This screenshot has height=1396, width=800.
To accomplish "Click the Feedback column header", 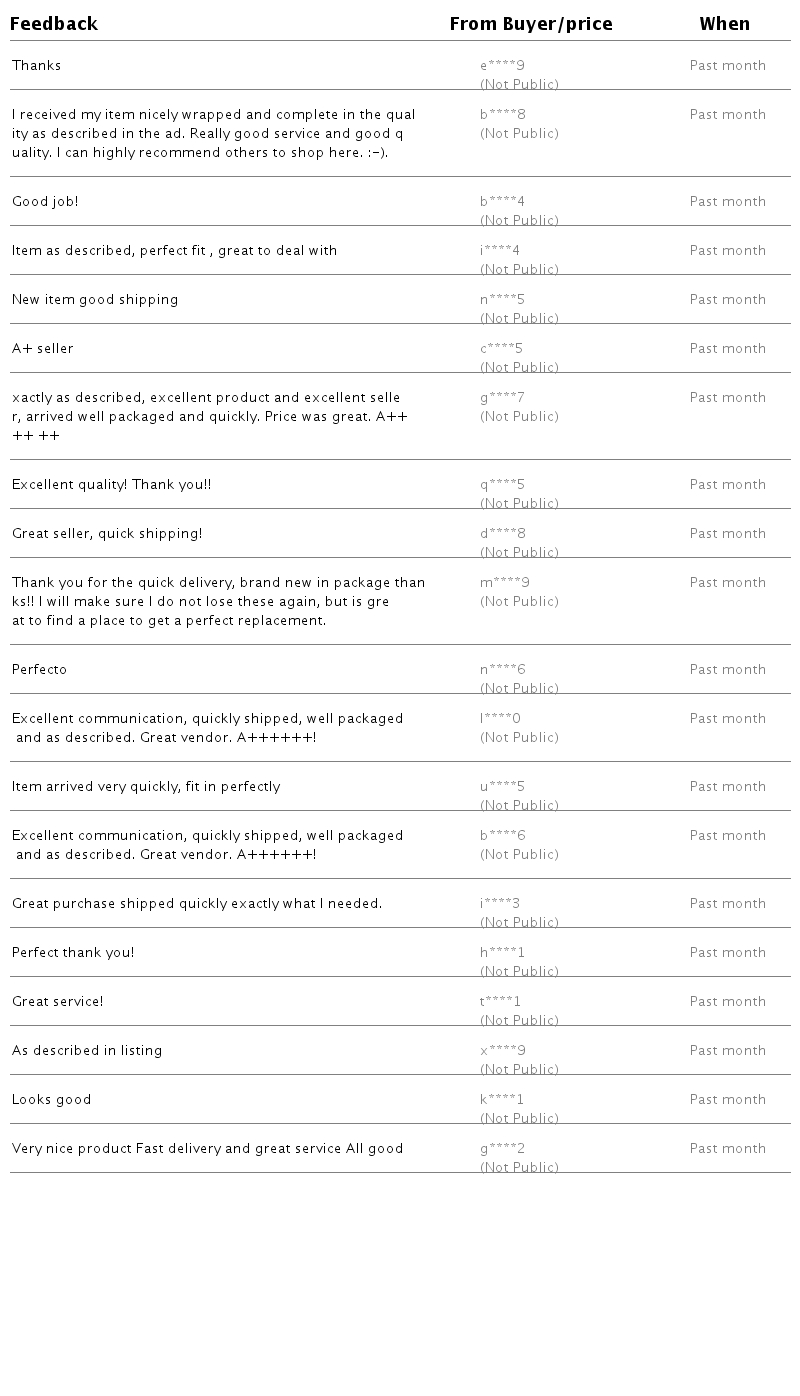I will coord(54,24).
